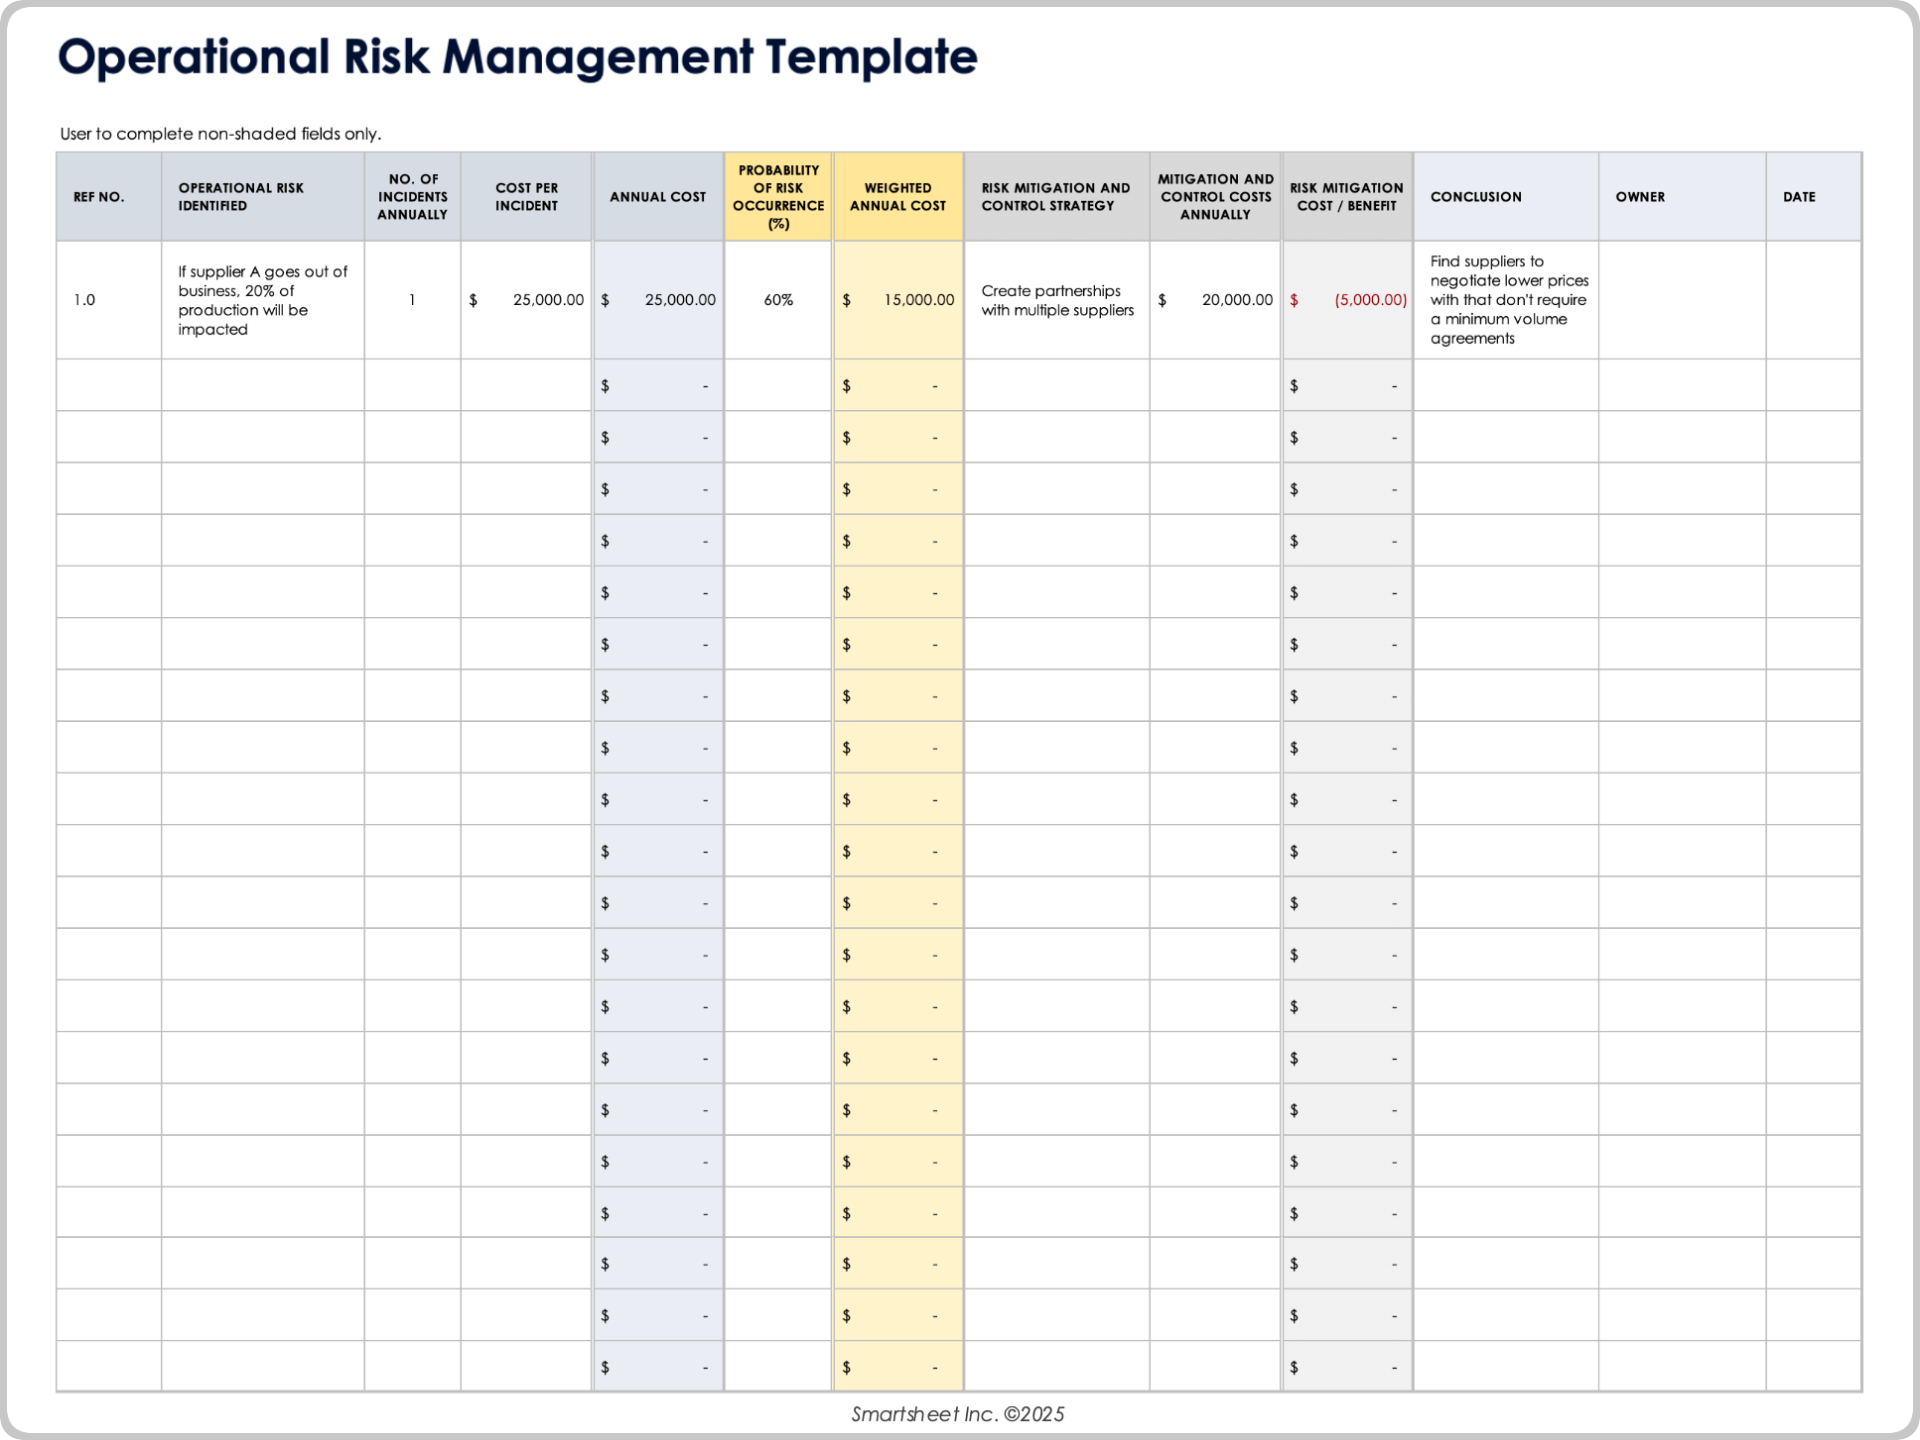The height and width of the screenshot is (1440, 1920).
Task: Select the WEIGHTED ANNUAL COST header
Action: point(897,196)
